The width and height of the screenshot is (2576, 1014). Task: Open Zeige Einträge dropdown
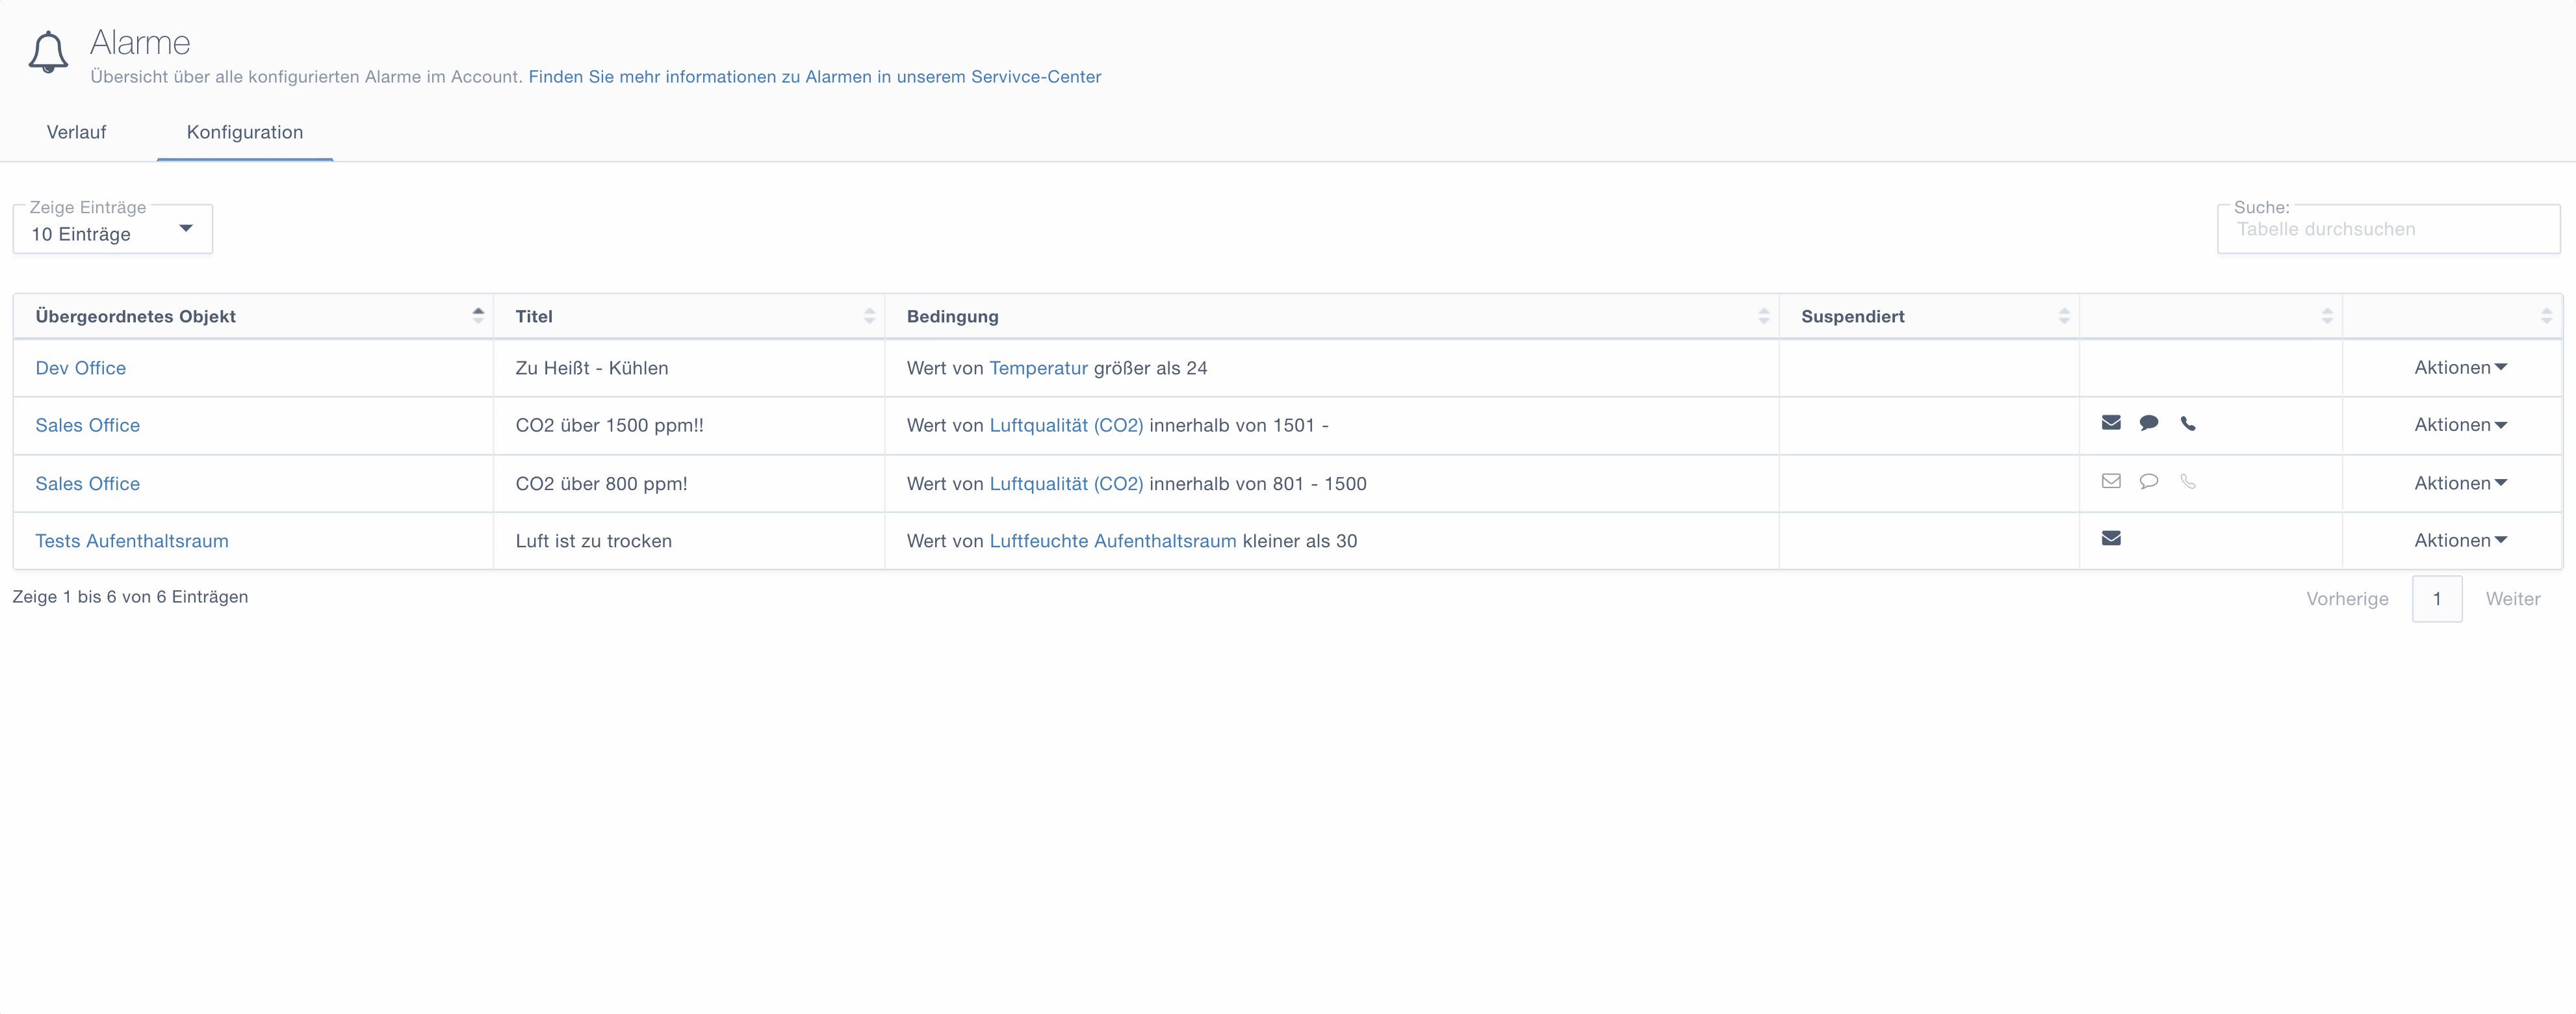(112, 230)
